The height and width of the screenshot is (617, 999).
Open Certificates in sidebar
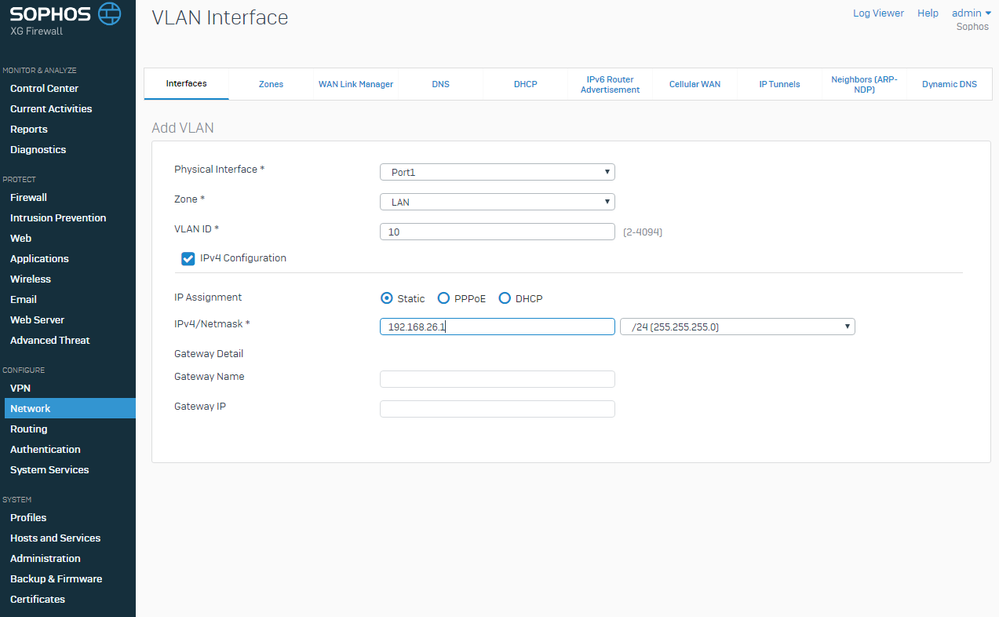[x=37, y=599]
